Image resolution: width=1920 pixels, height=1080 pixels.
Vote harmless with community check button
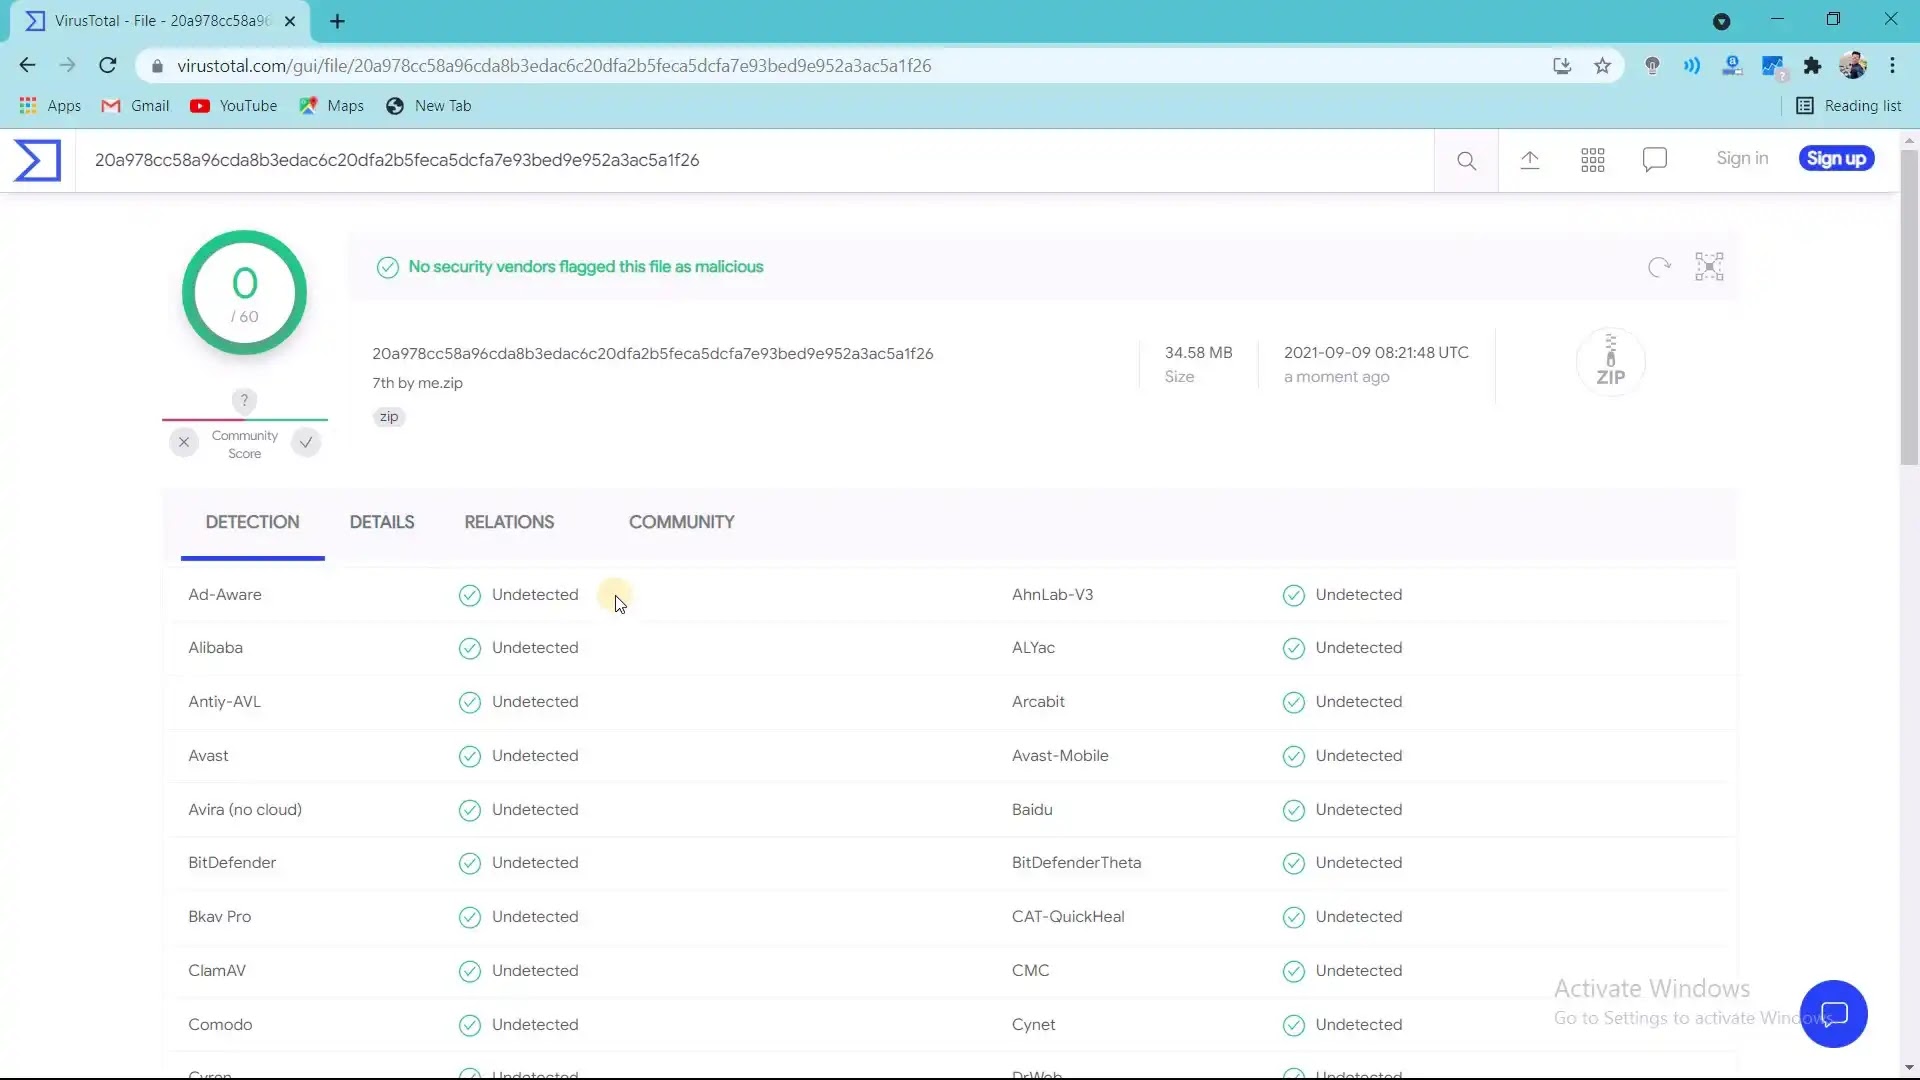[x=306, y=442]
